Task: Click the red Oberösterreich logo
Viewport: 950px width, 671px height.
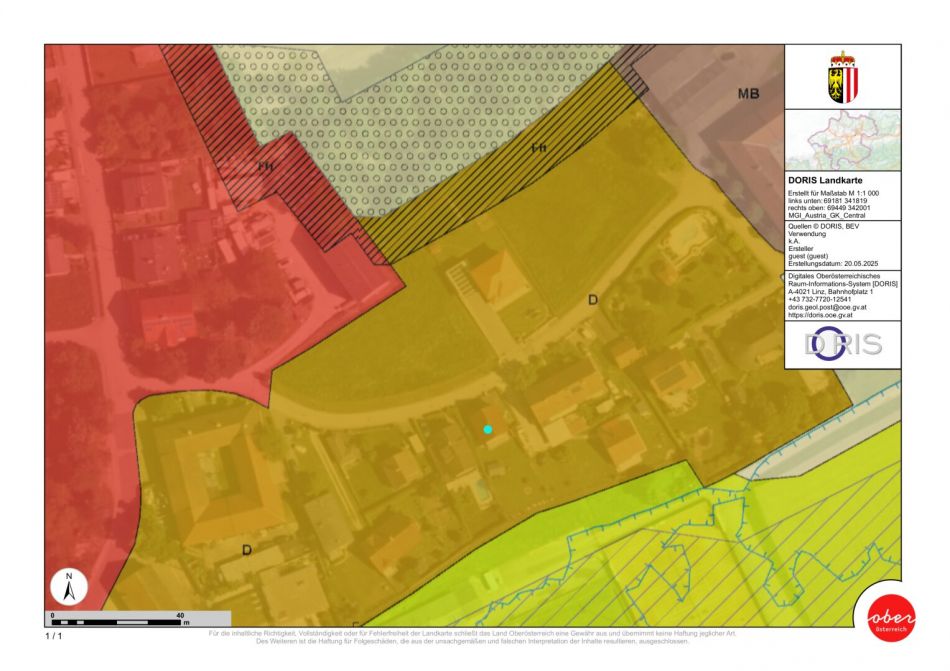Action: 891,617
